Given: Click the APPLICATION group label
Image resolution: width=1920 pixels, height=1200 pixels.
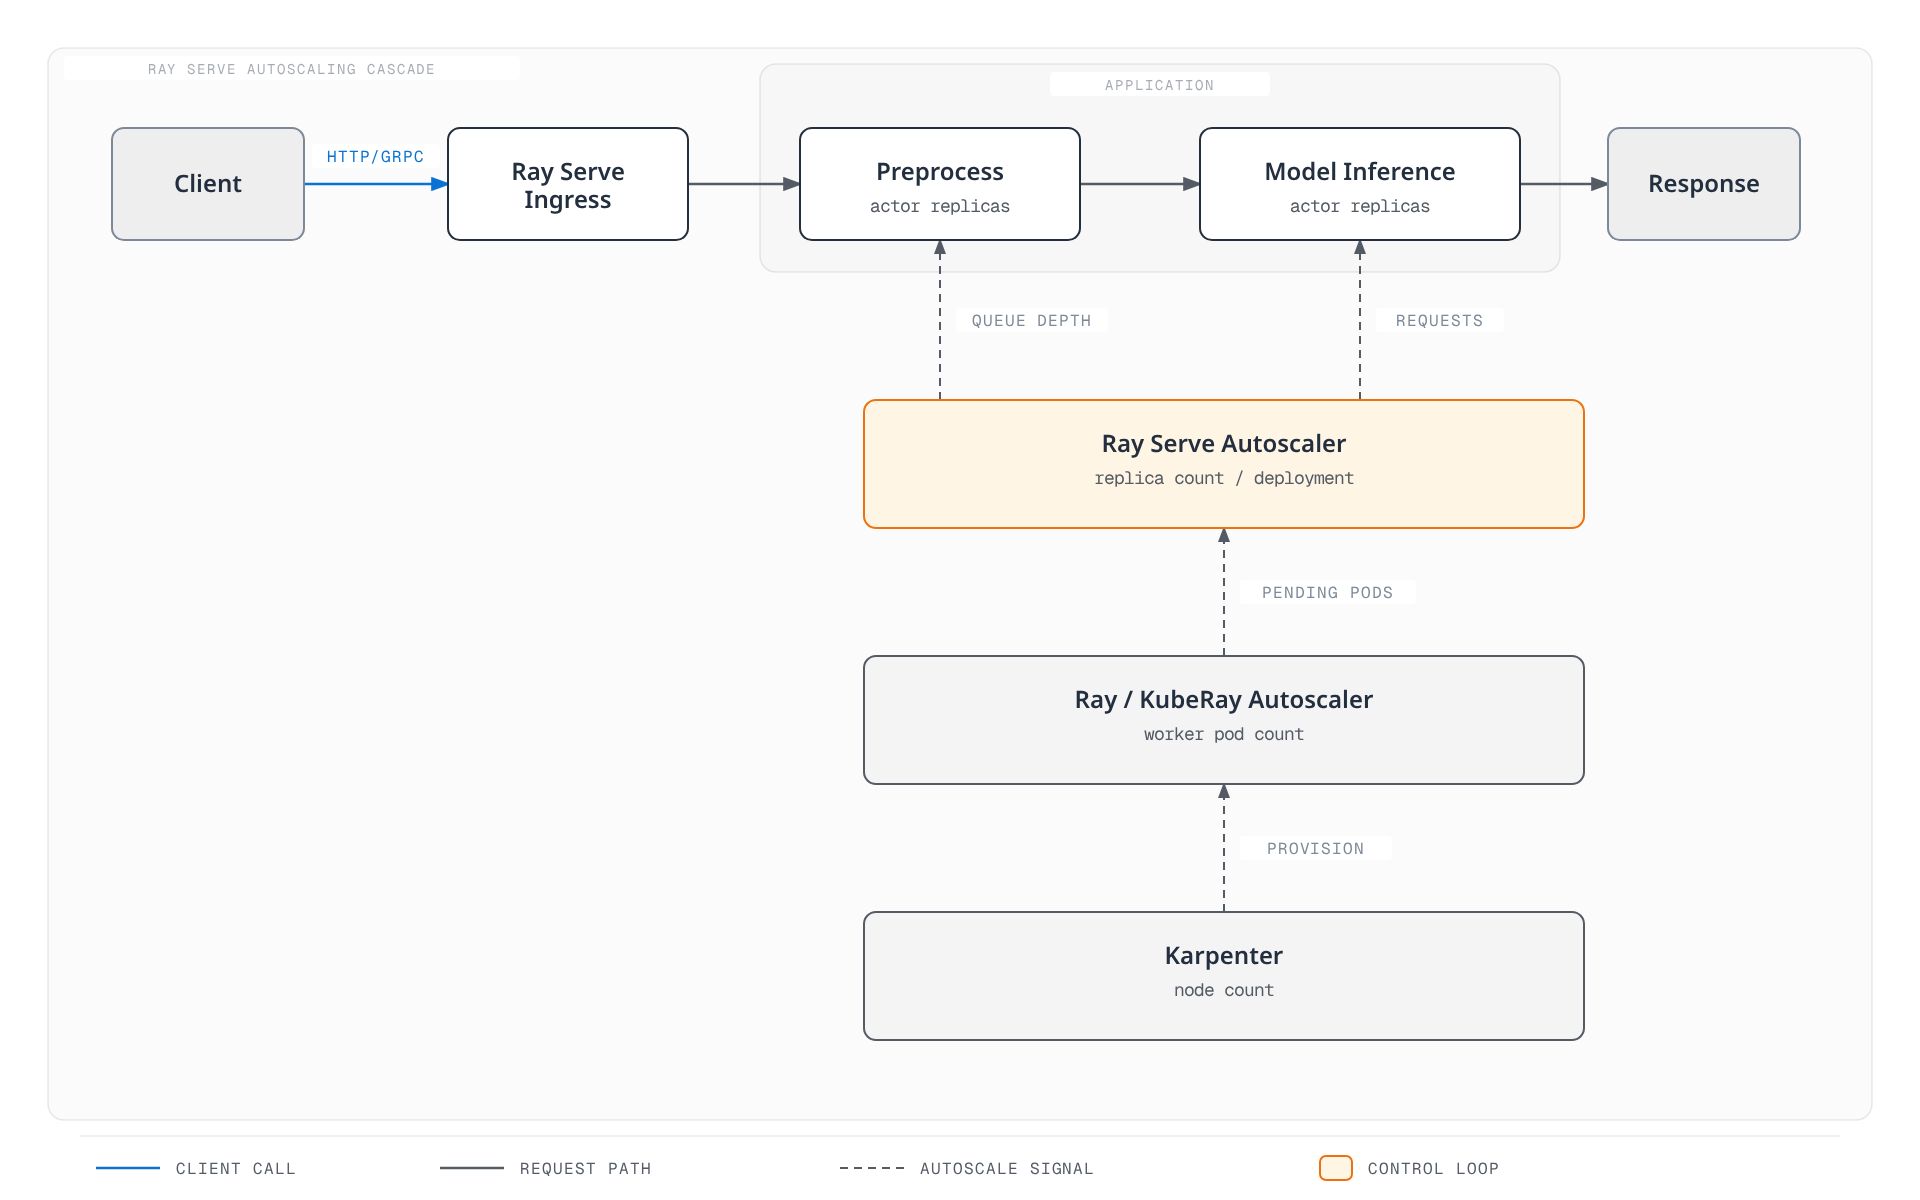Looking at the screenshot, I should pos(1159,85).
